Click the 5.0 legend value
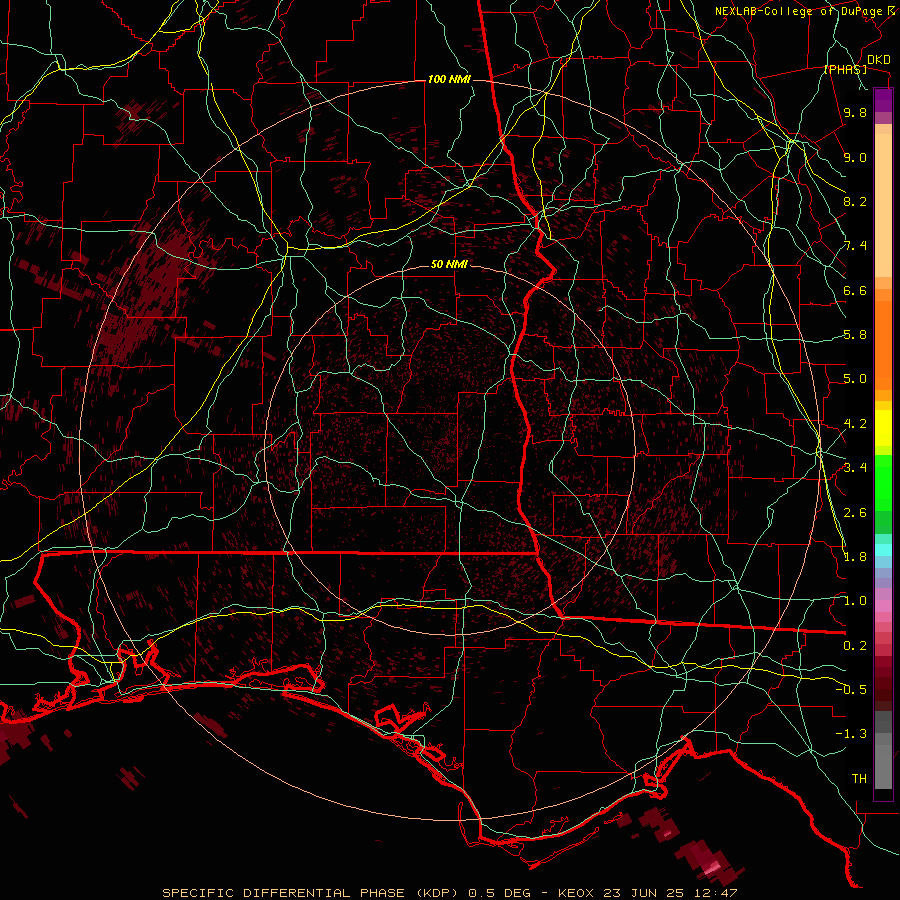 coord(855,379)
